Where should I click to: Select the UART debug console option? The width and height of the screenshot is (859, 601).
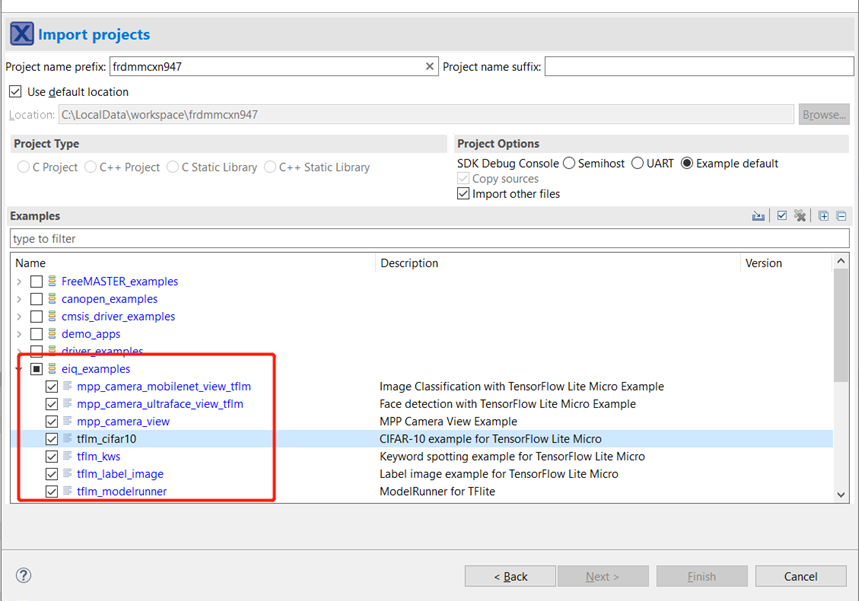click(638, 163)
